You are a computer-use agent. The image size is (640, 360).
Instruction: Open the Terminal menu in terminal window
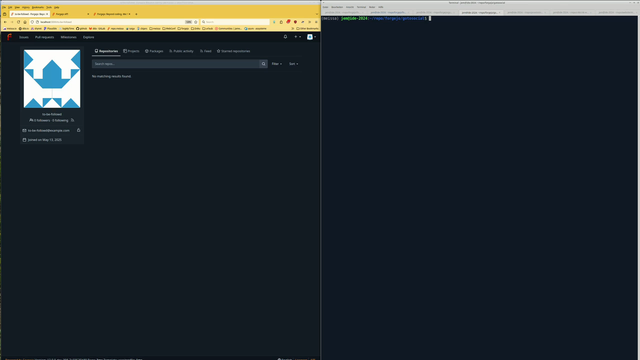coord(361,7)
